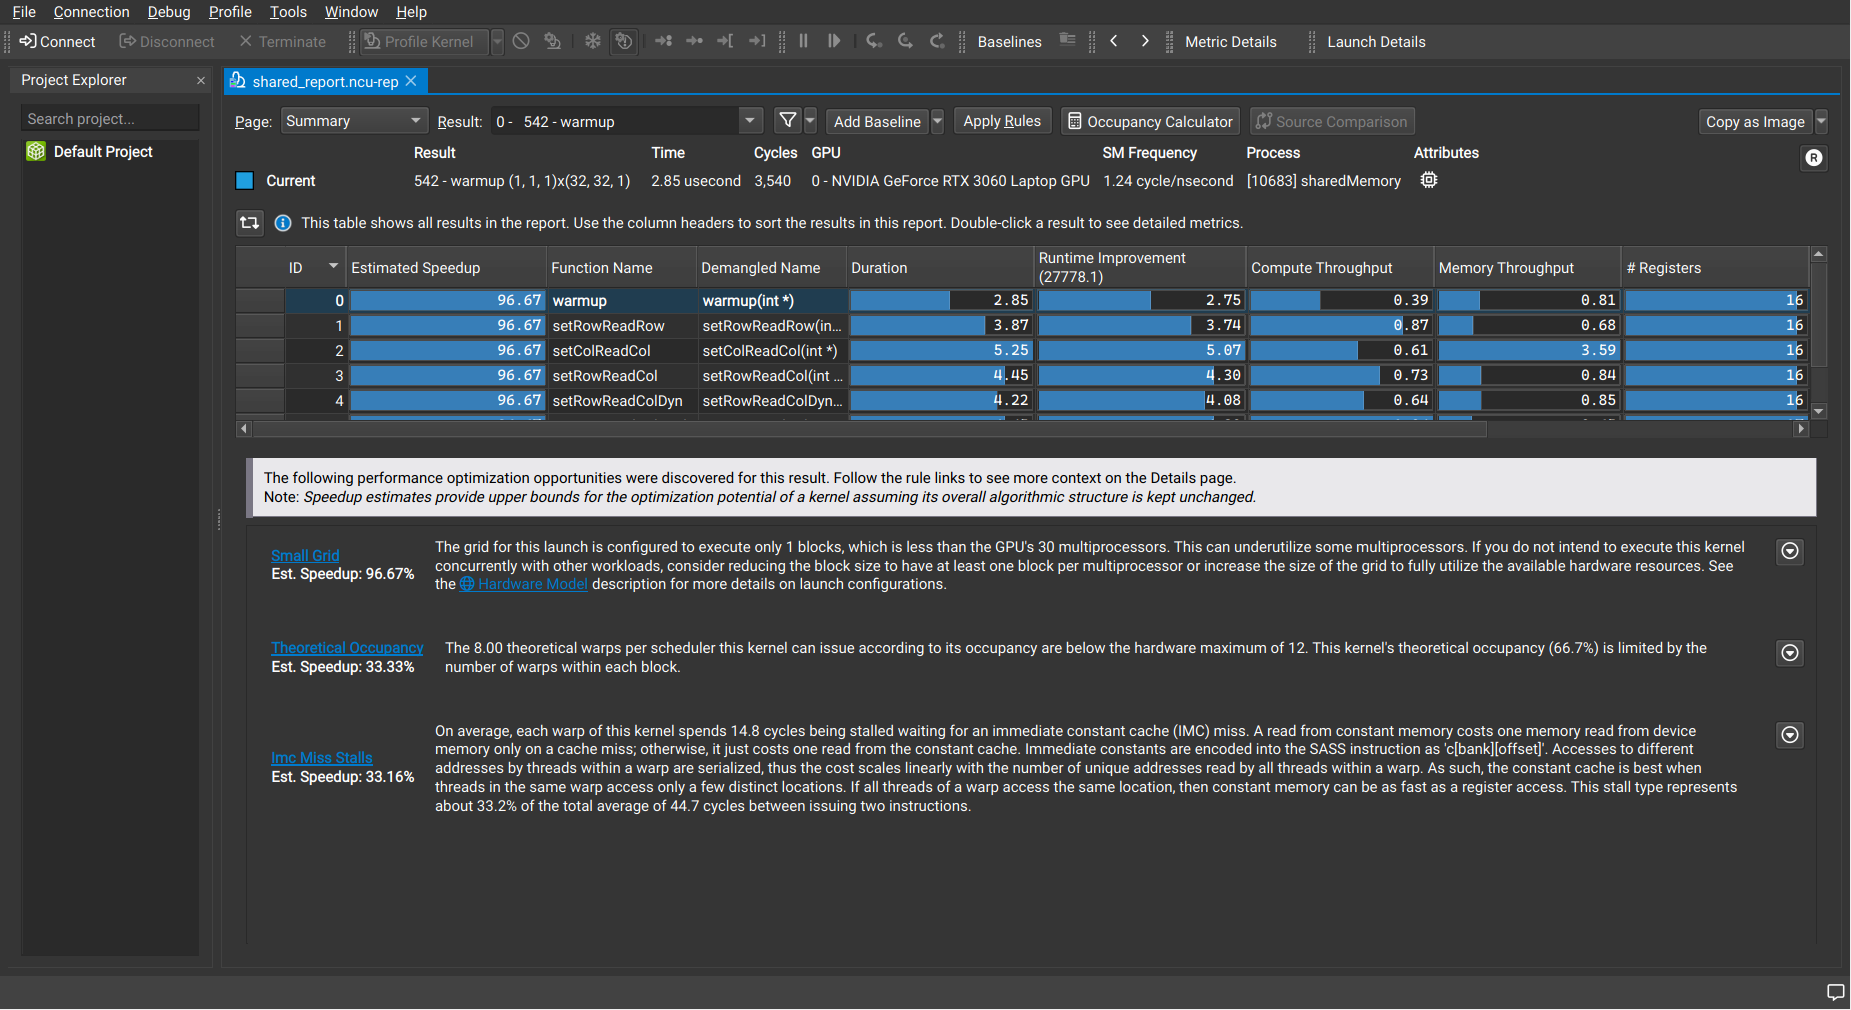Image resolution: width=1851 pixels, height=1010 pixels.
Task: Open the Occupancy Calculator
Action: (1150, 122)
